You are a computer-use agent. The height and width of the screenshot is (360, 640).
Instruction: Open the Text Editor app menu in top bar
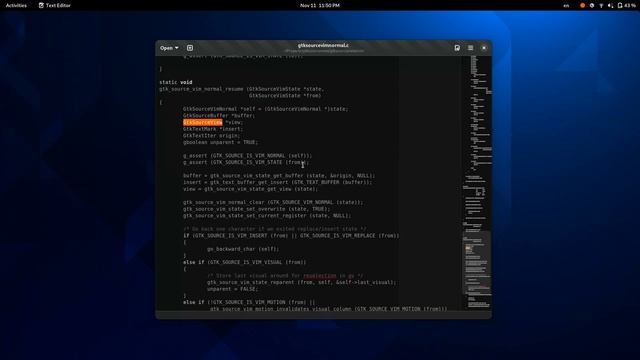tap(54, 5)
